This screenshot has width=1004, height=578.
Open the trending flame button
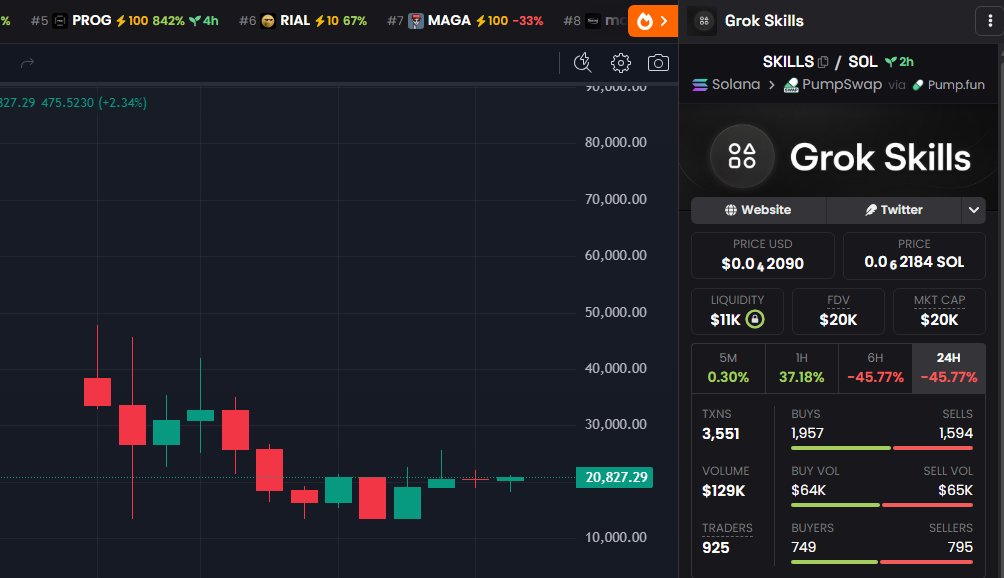coord(652,21)
